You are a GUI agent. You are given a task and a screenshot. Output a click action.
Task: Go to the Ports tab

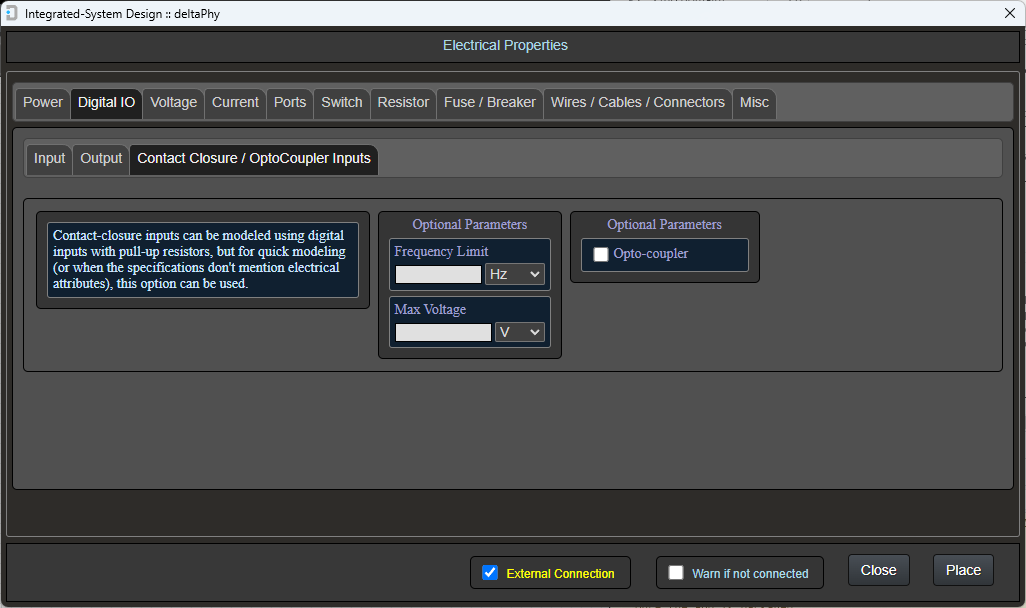point(290,103)
